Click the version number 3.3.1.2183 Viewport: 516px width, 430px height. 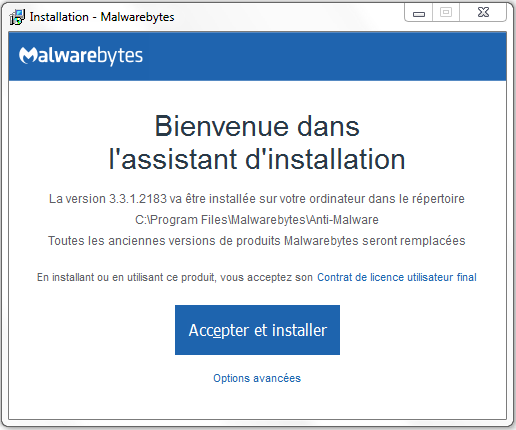pyautogui.click(x=138, y=199)
